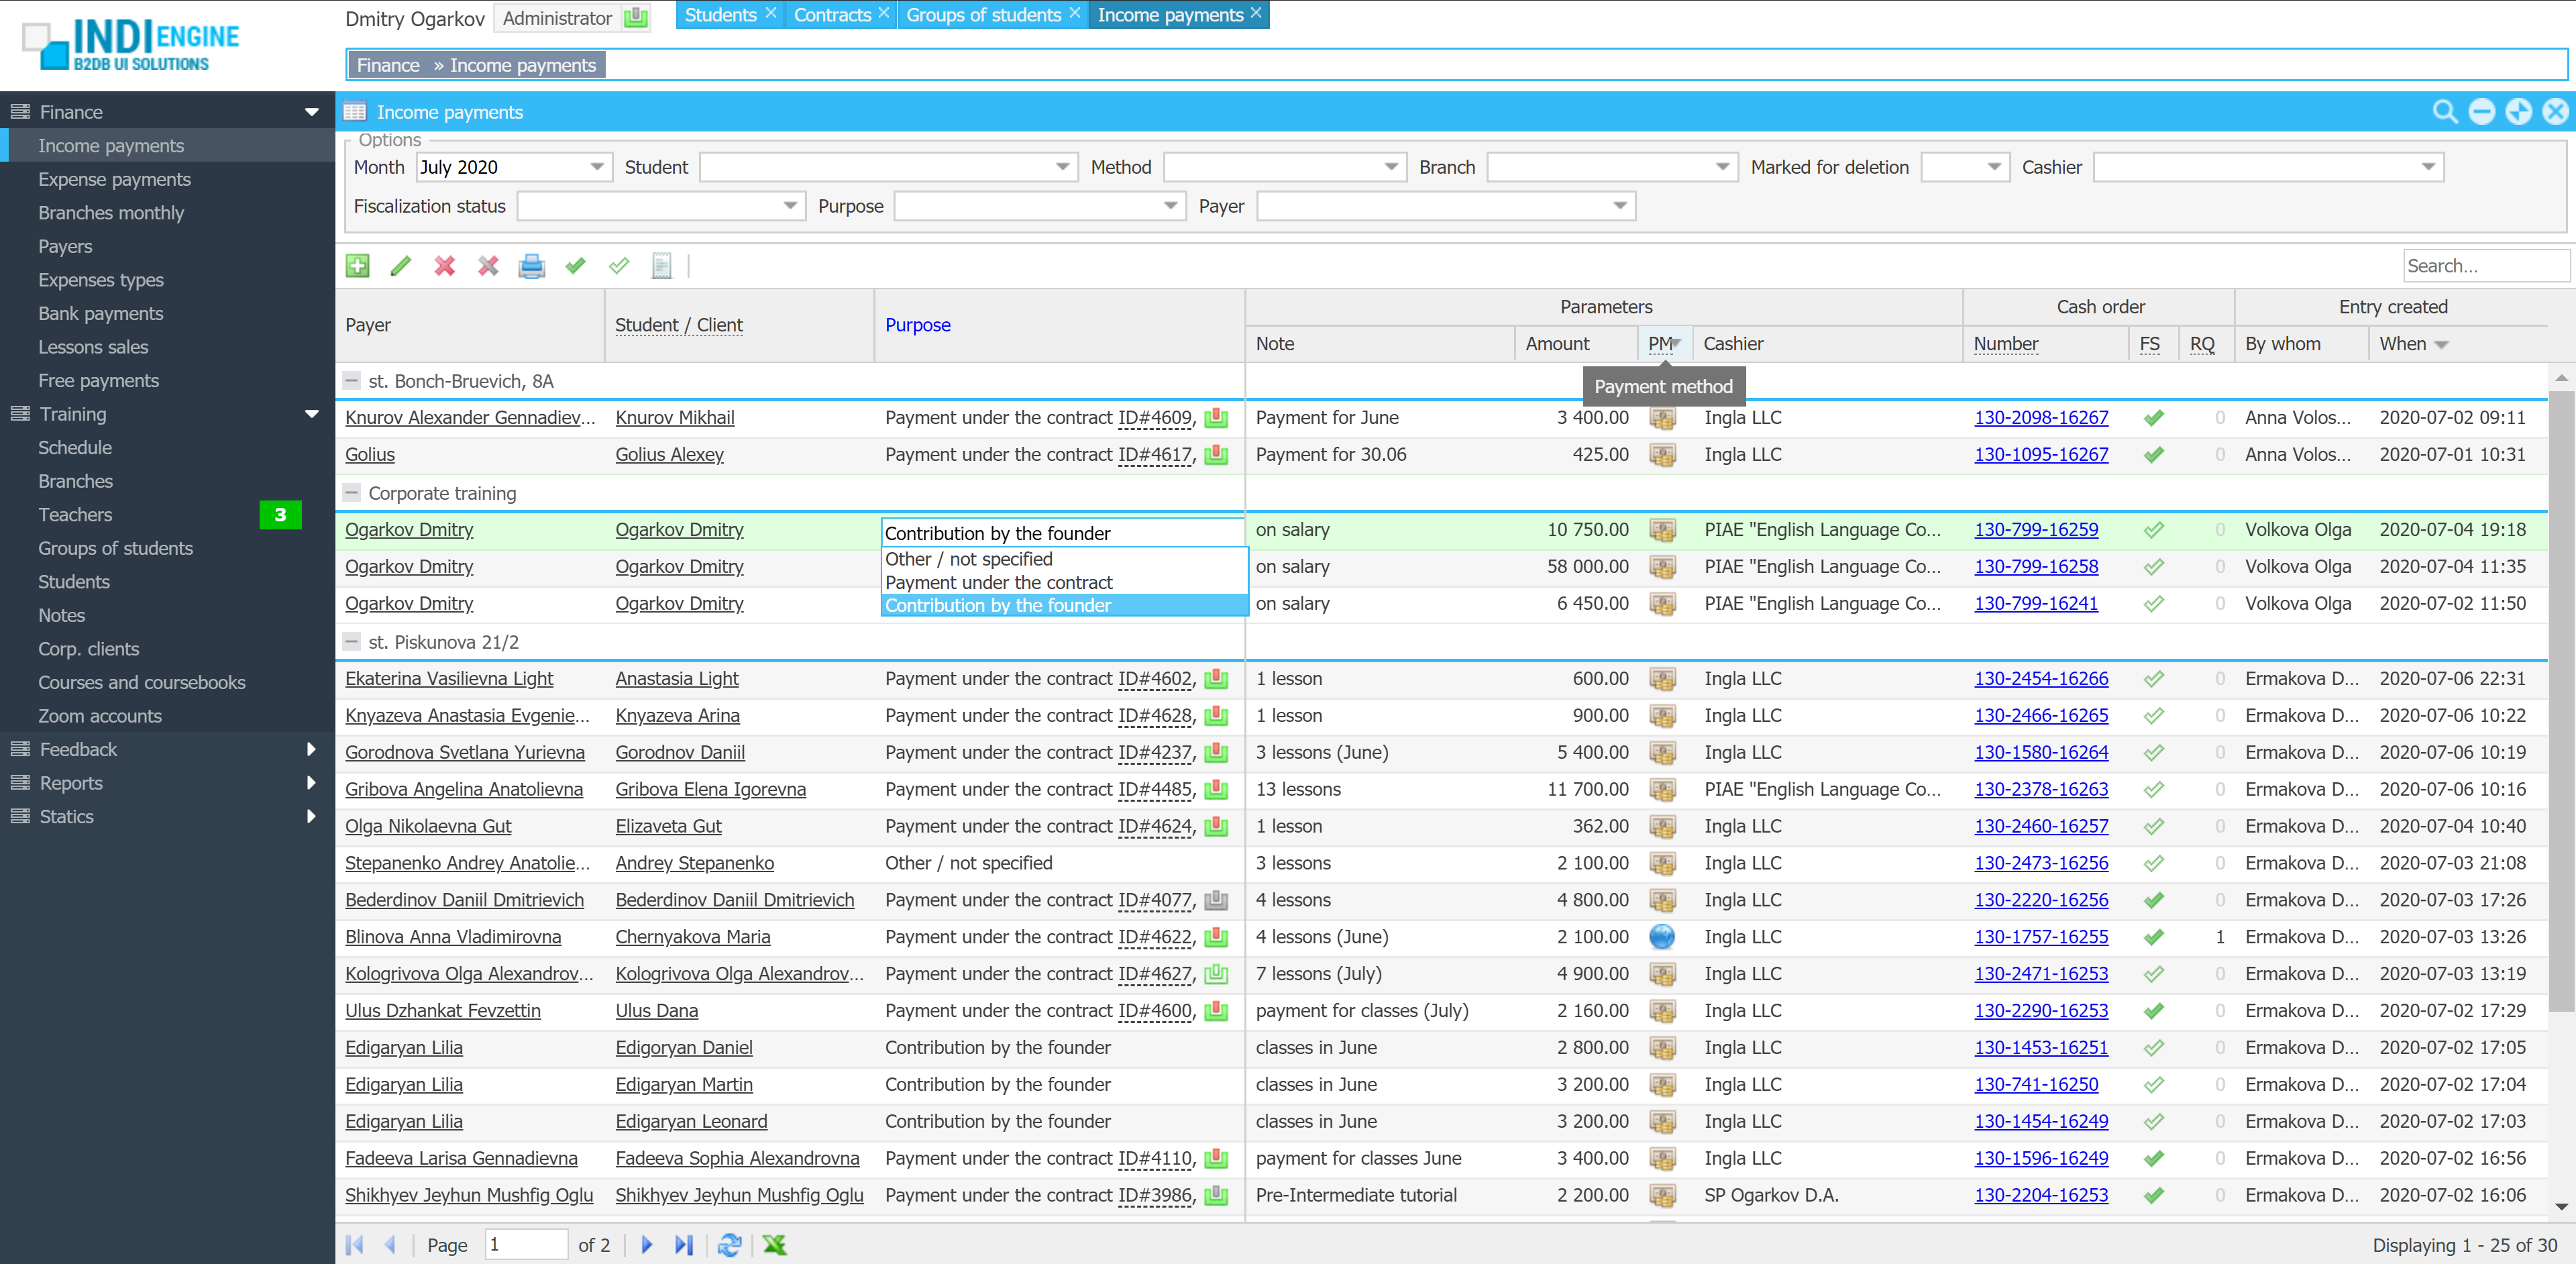Click the green pencil edit icon
The image size is (2576, 1264).
[401, 266]
